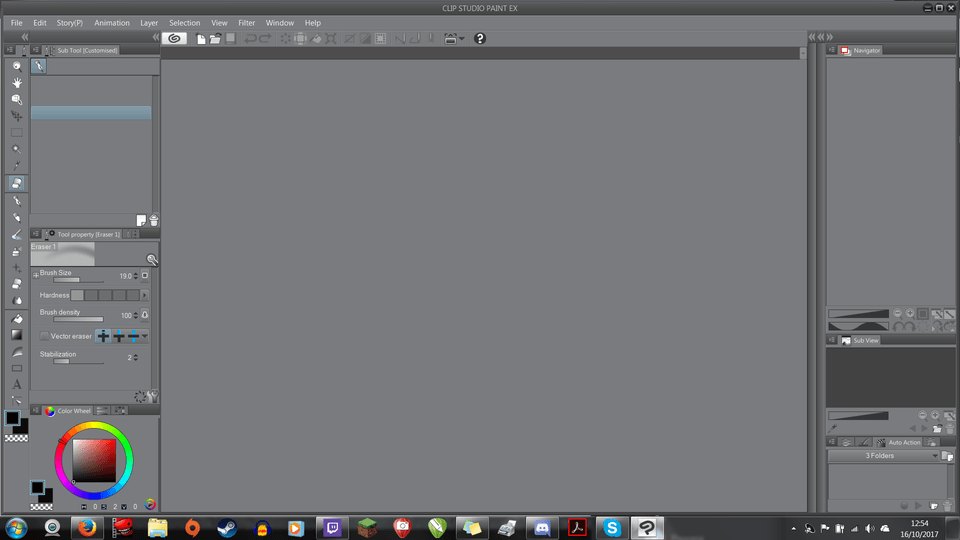960x540 pixels.
Task: Open a file from command bar
Action: 216,39
